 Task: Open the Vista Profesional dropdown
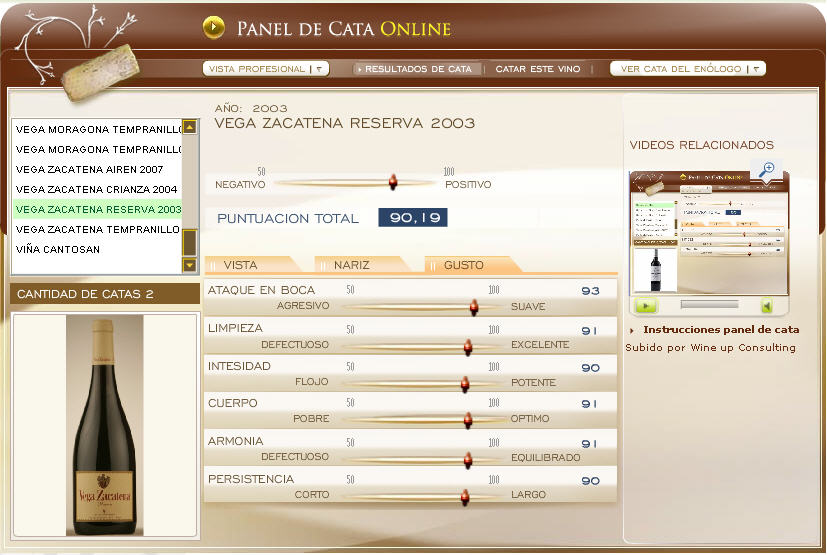(x=266, y=69)
